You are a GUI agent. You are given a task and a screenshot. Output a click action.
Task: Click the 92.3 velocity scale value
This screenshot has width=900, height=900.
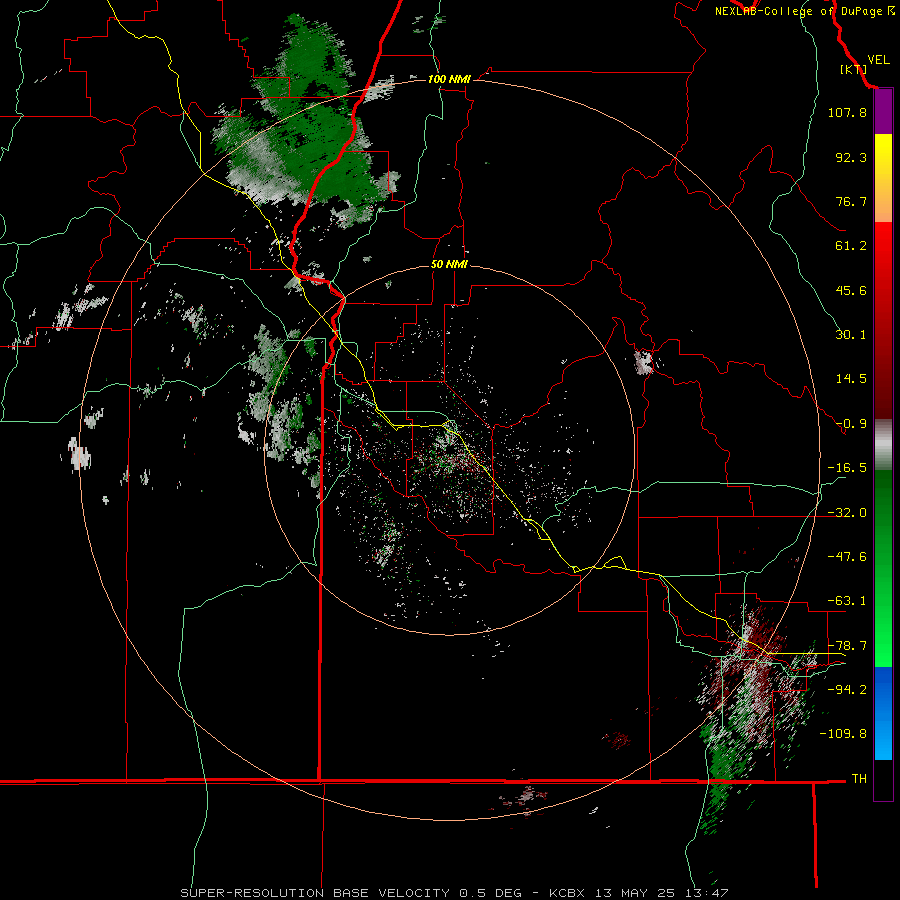pos(851,157)
